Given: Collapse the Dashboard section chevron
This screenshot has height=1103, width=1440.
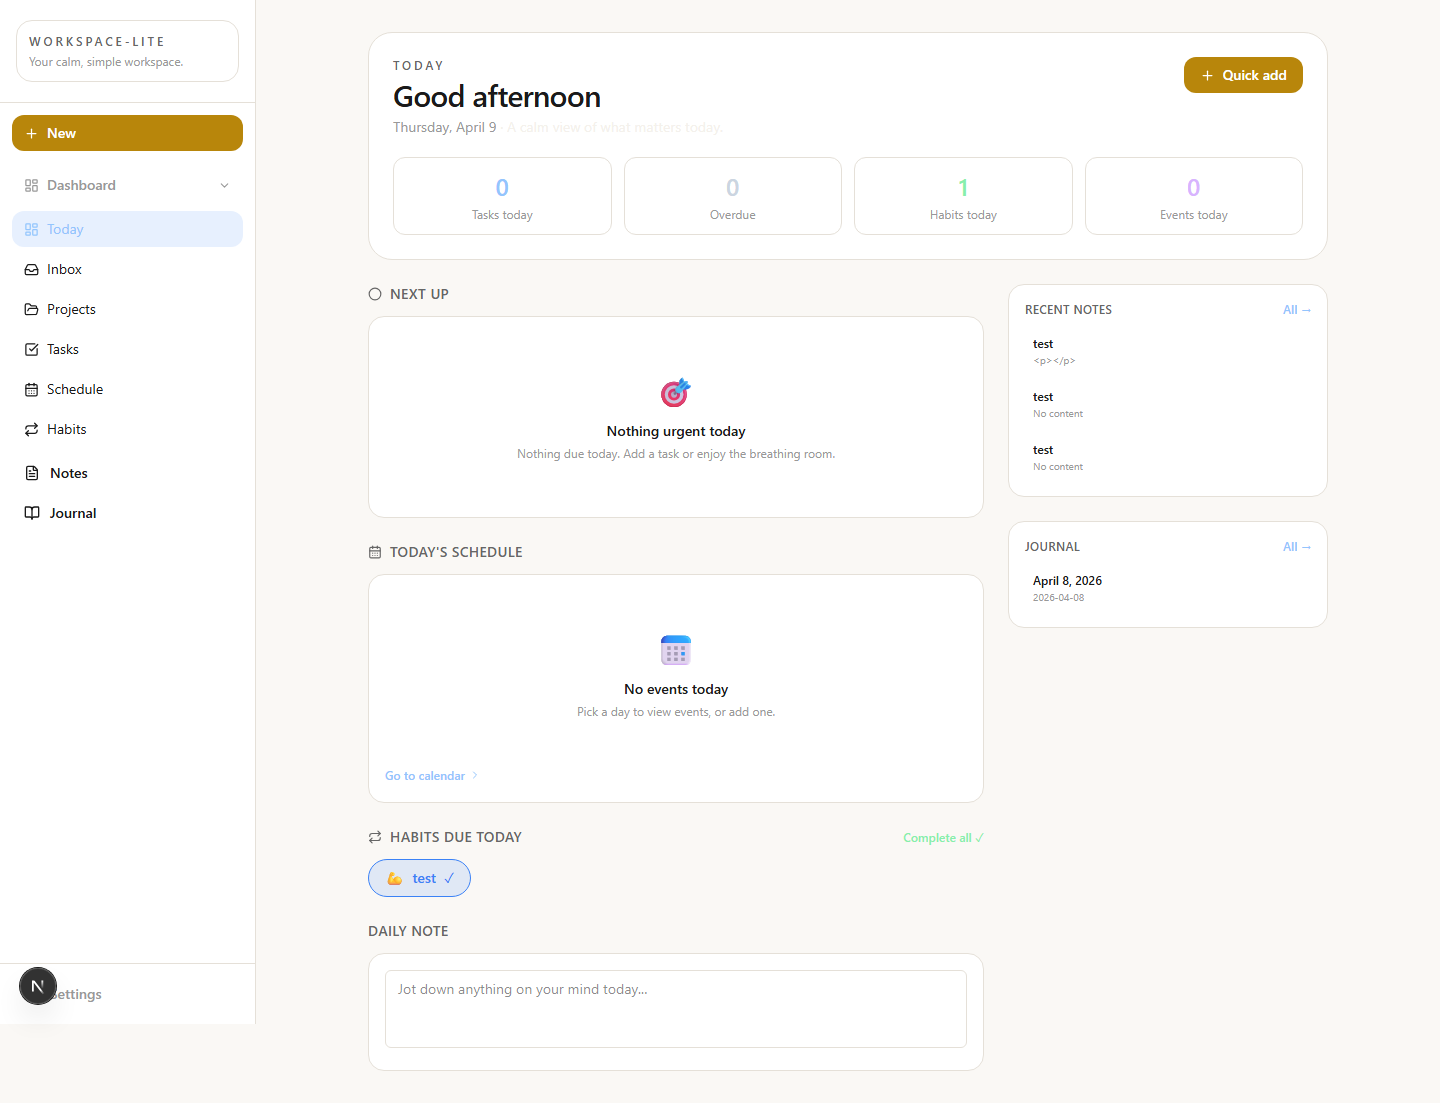Looking at the screenshot, I should [224, 185].
